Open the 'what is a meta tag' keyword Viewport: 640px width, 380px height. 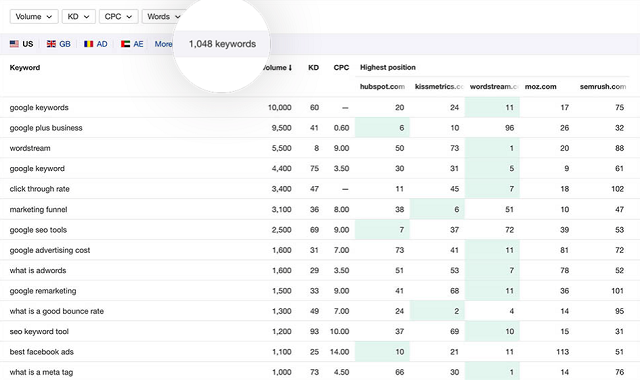41,372
